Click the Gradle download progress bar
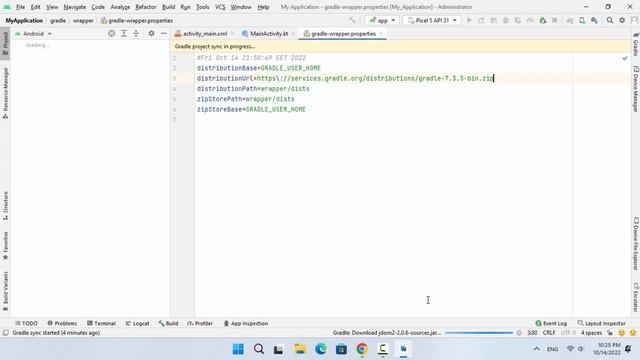640x360 pixels. pos(479,333)
